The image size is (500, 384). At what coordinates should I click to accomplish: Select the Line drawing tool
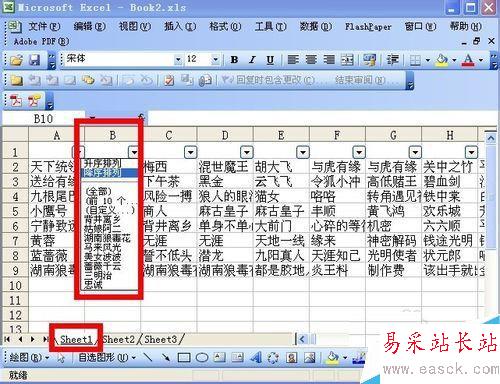point(147,358)
